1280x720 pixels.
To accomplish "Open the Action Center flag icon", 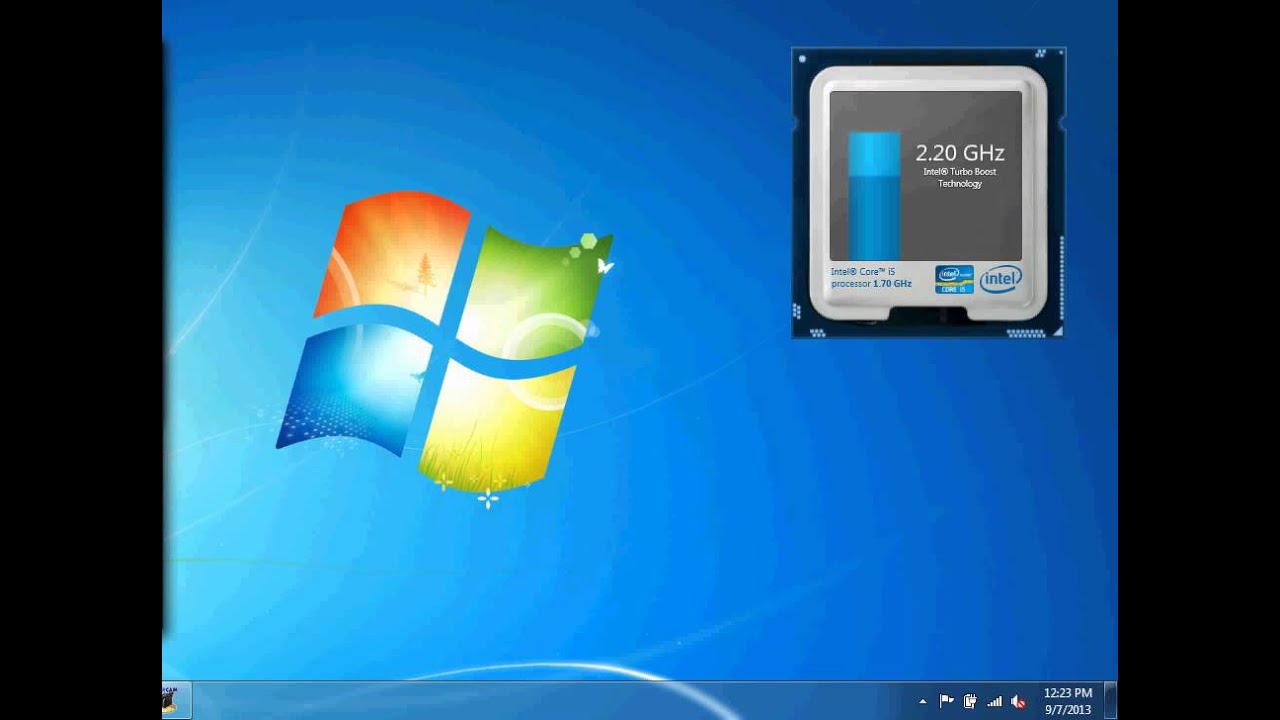I will point(946,701).
